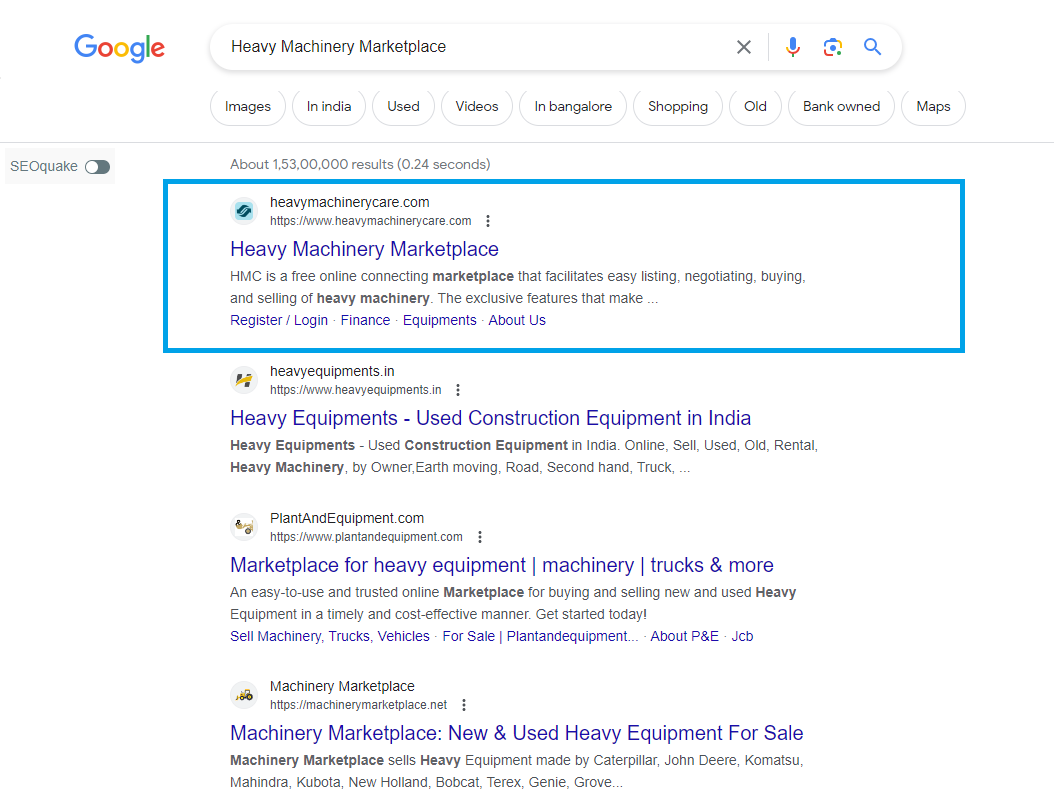Open Heavy Equipments Used Construction Equipment result
1054x810 pixels.
[491, 418]
